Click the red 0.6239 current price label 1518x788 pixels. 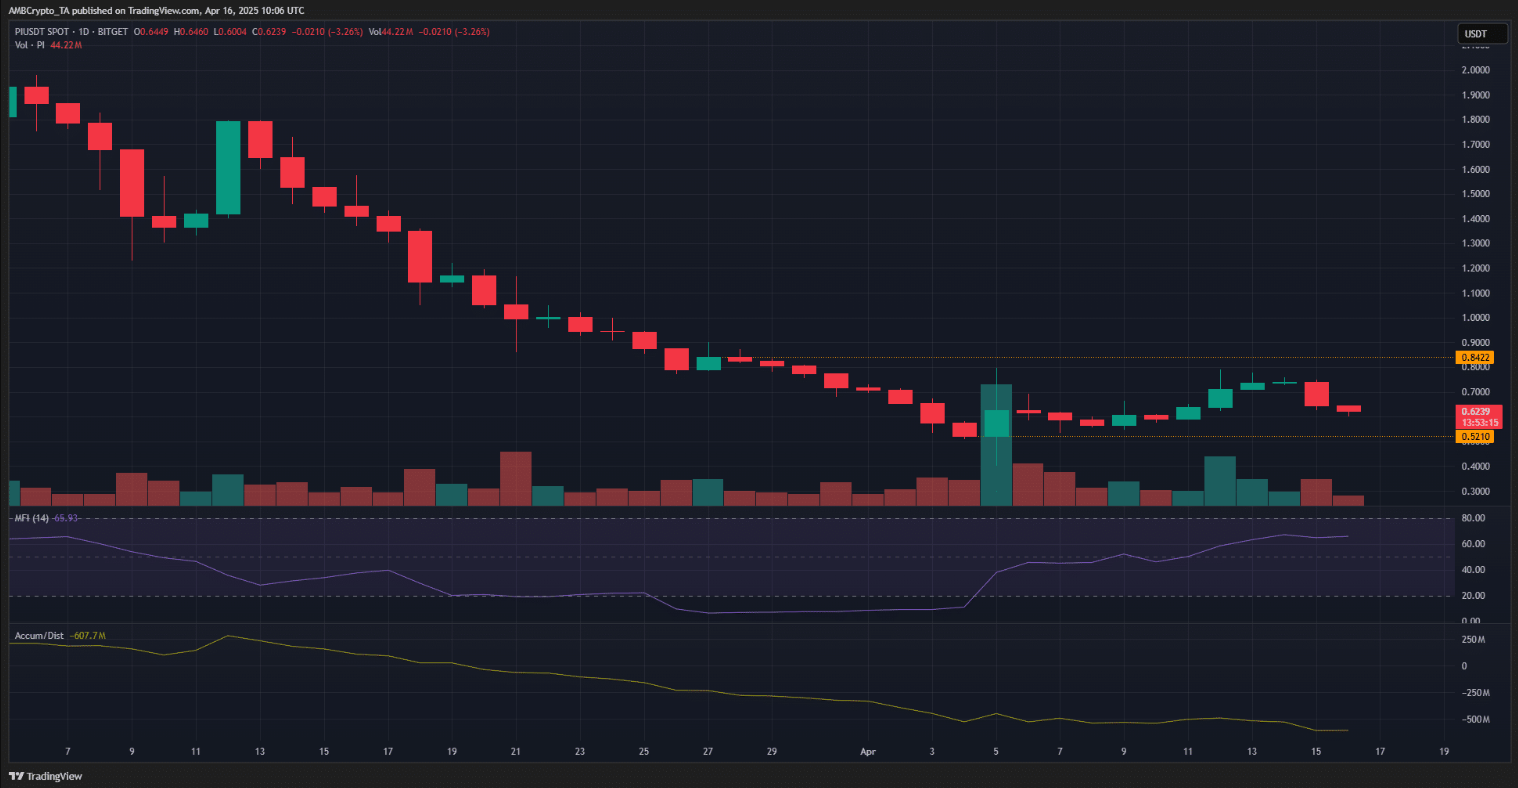click(1476, 411)
